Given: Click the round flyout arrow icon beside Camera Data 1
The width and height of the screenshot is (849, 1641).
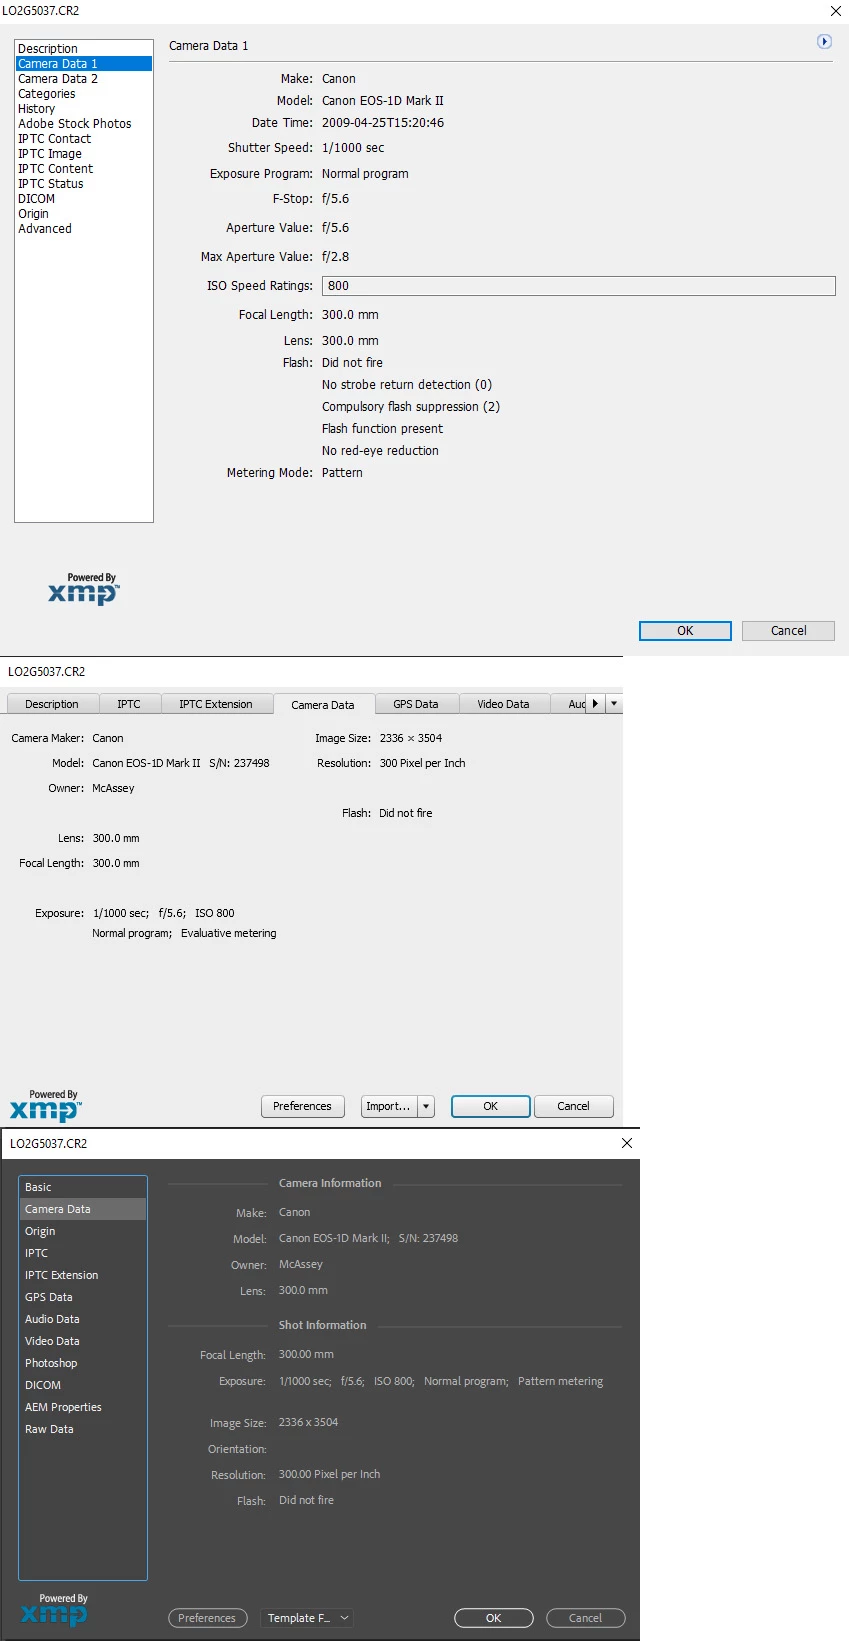Looking at the screenshot, I should pos(824,42).
